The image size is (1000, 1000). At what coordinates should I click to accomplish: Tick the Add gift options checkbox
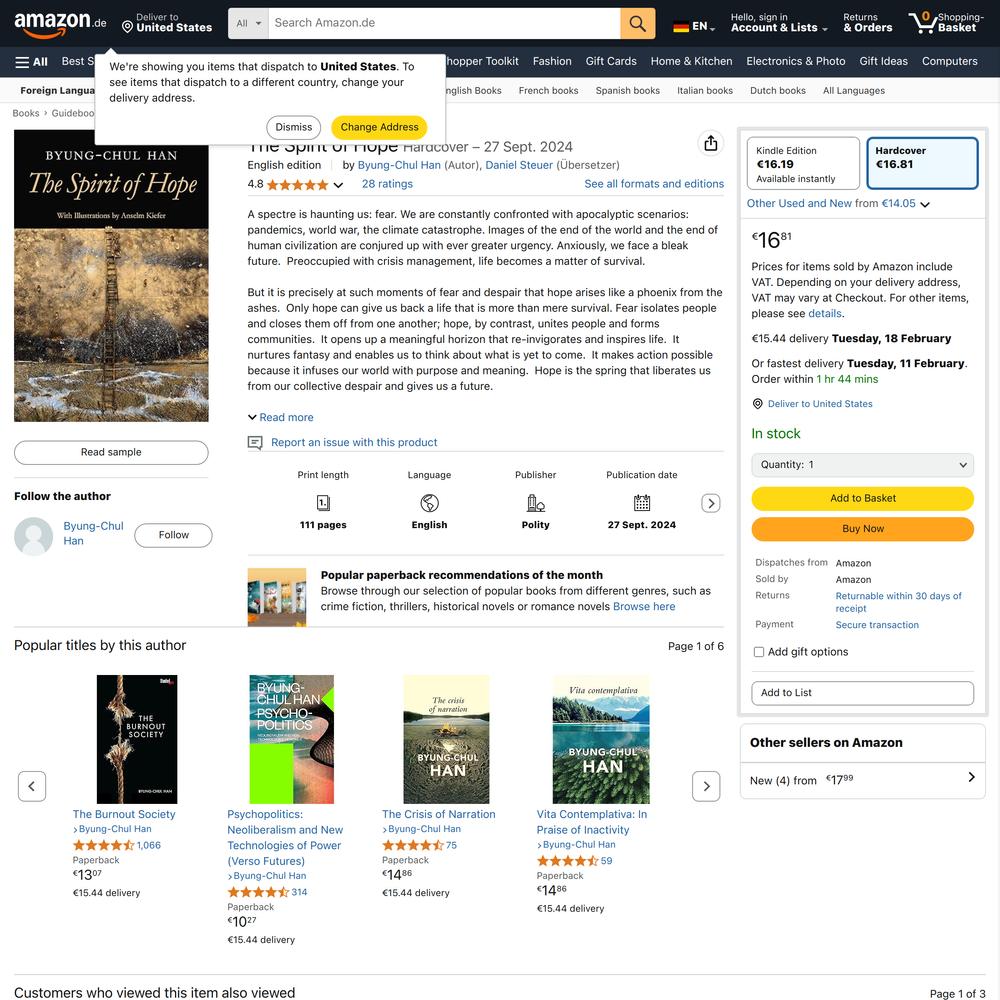tap(758, 652)
